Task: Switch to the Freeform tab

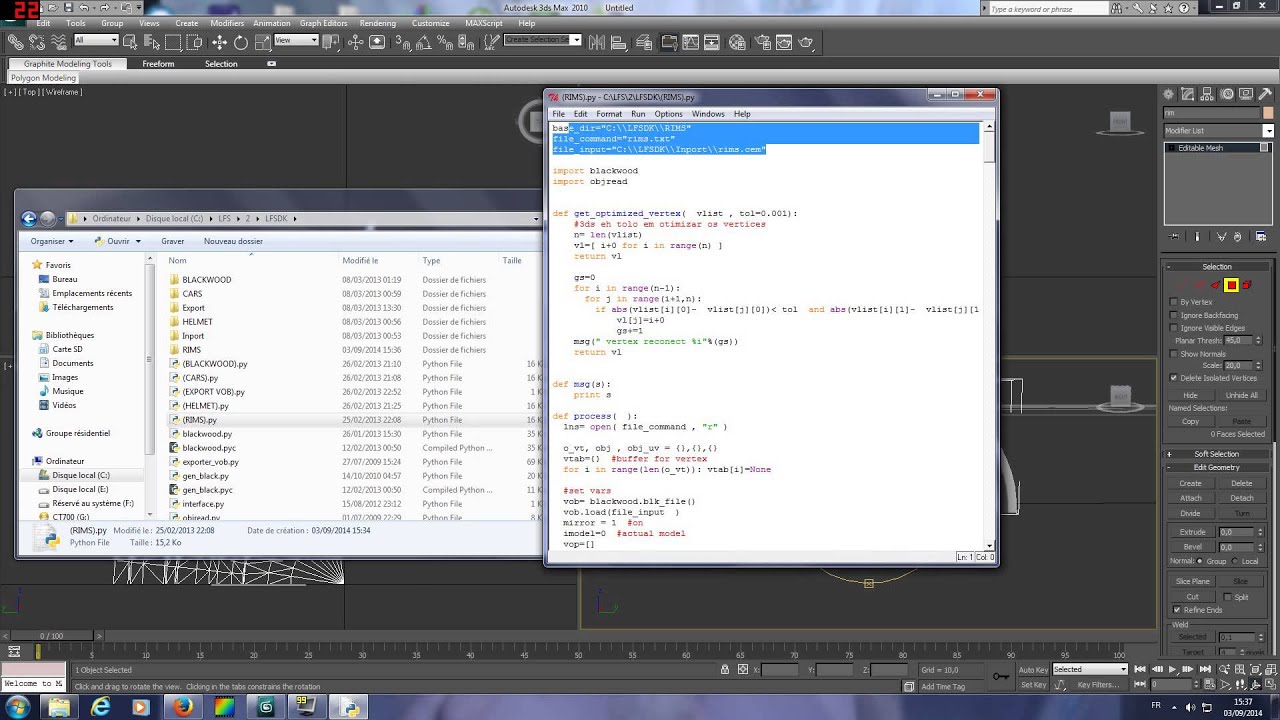Action: pyautogui.click(x=158, y=64)
